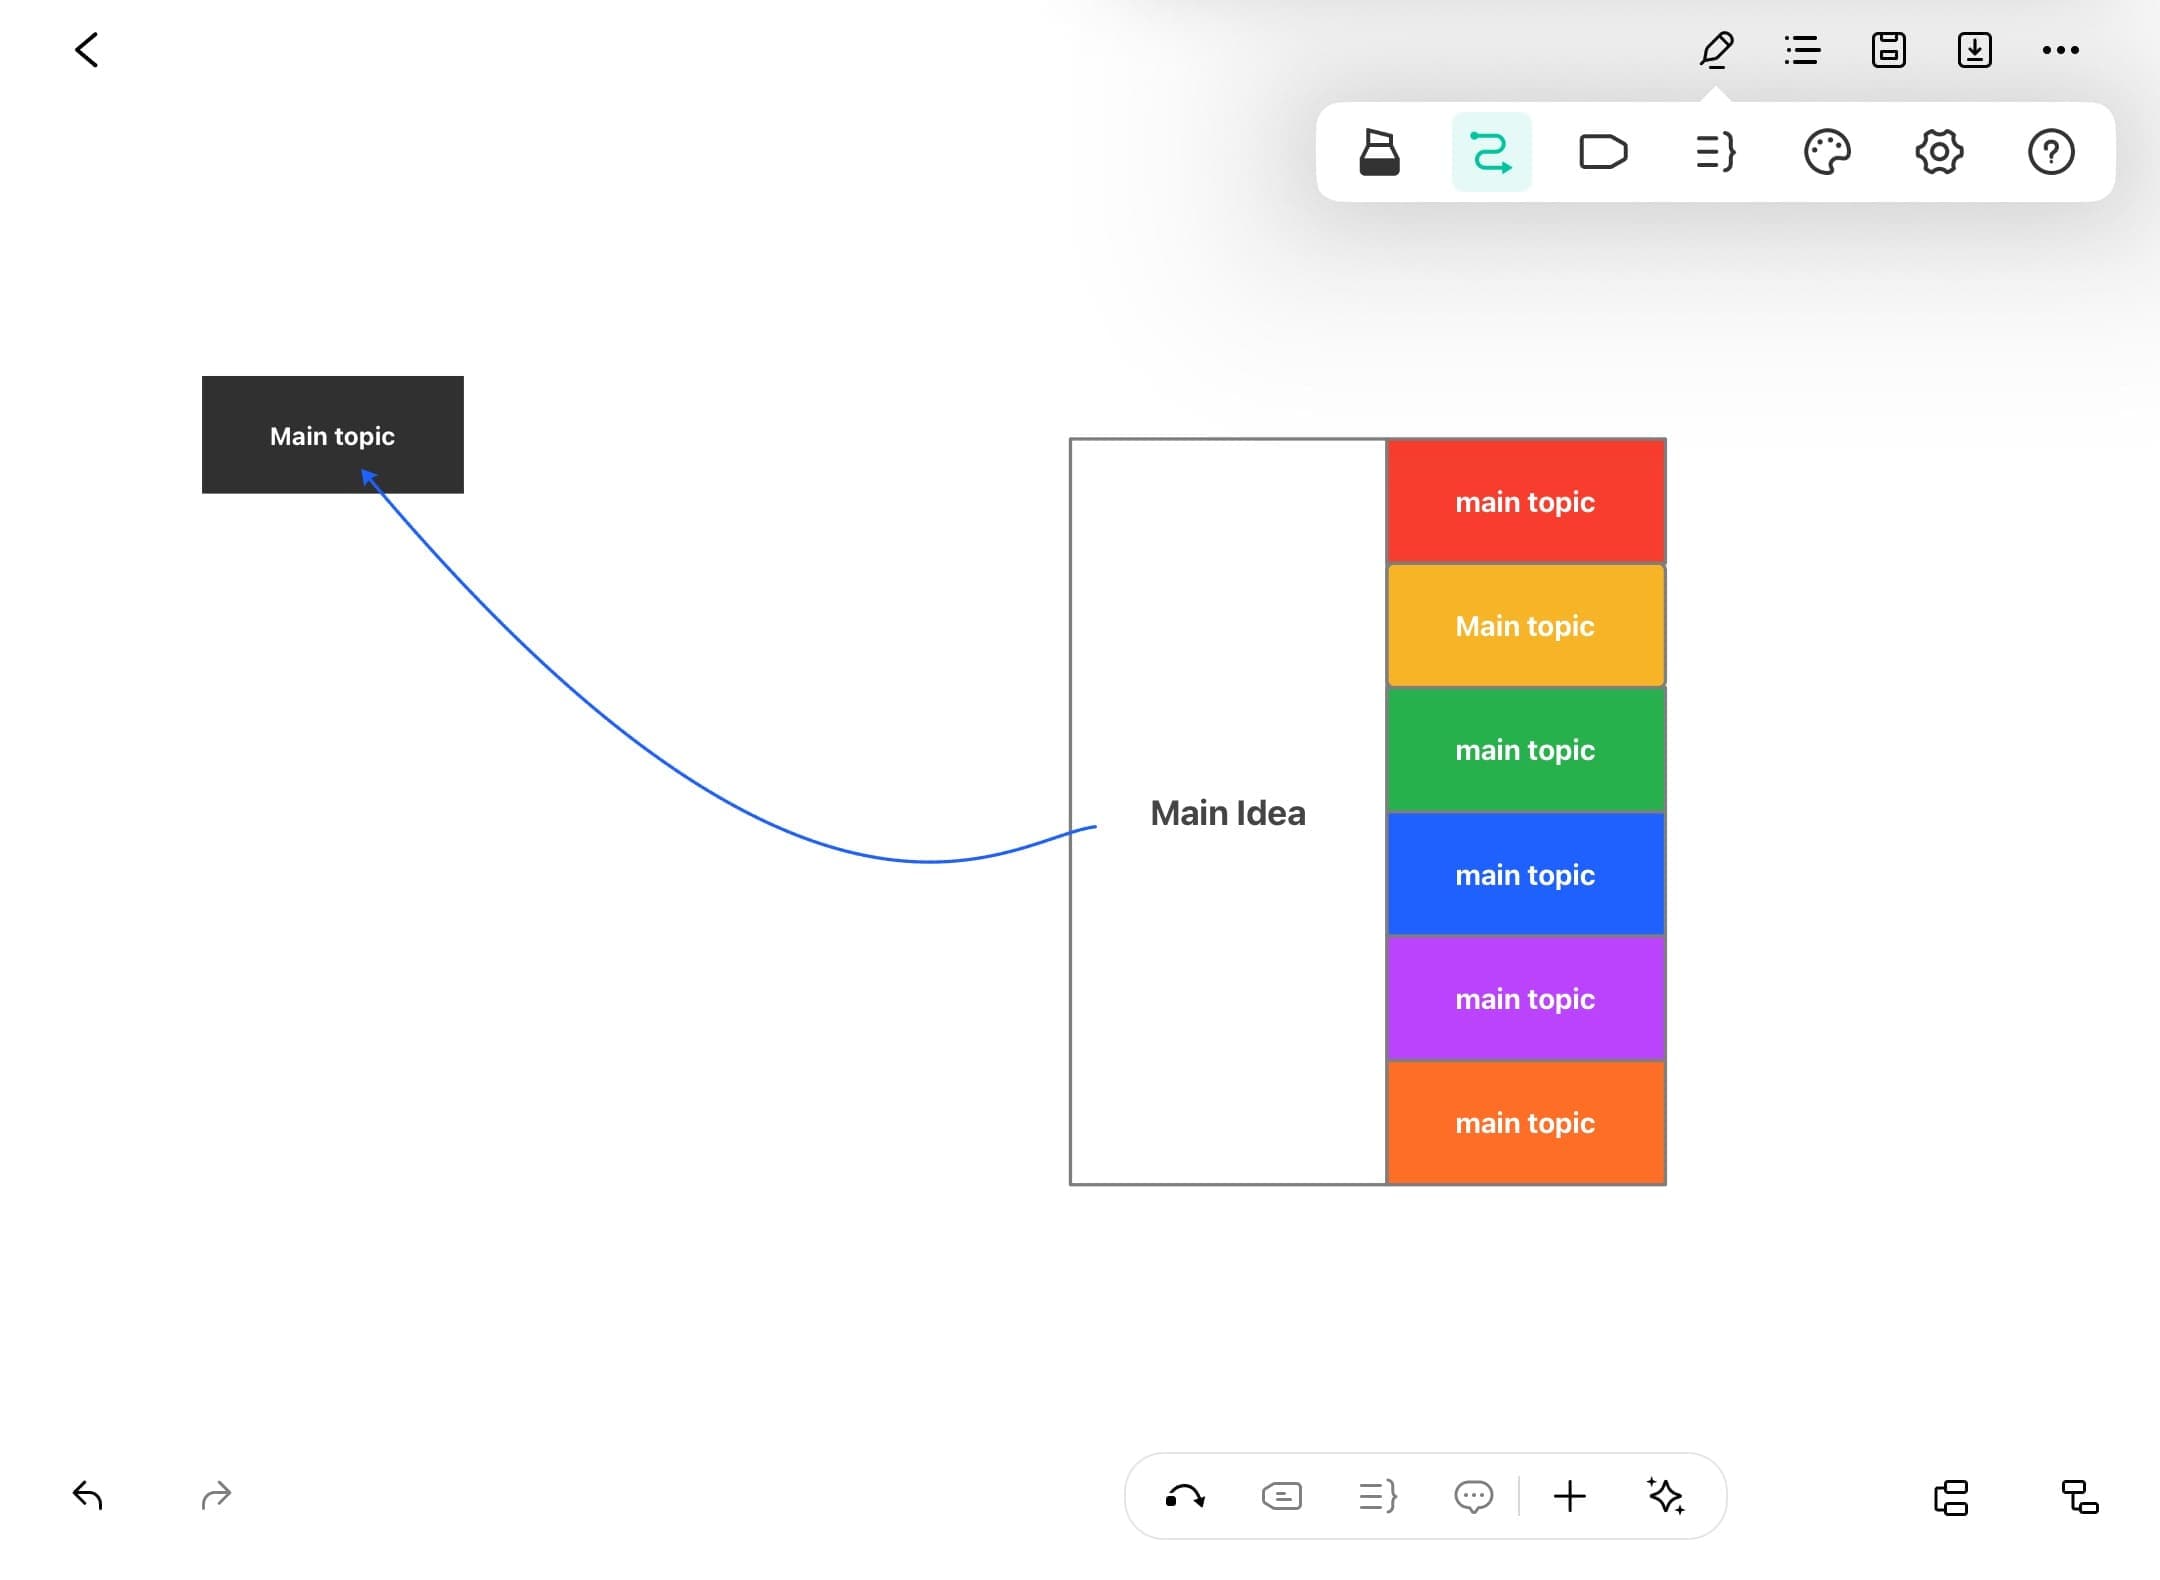
Task: Open the pen edit tools menu
Action: pos(1716,50)
